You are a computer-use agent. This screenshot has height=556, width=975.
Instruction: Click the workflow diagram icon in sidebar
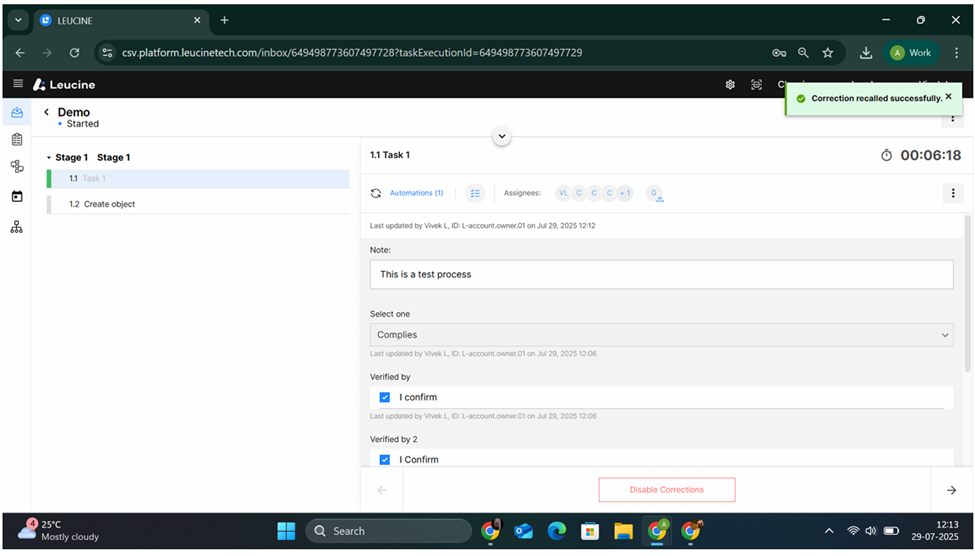16,167
